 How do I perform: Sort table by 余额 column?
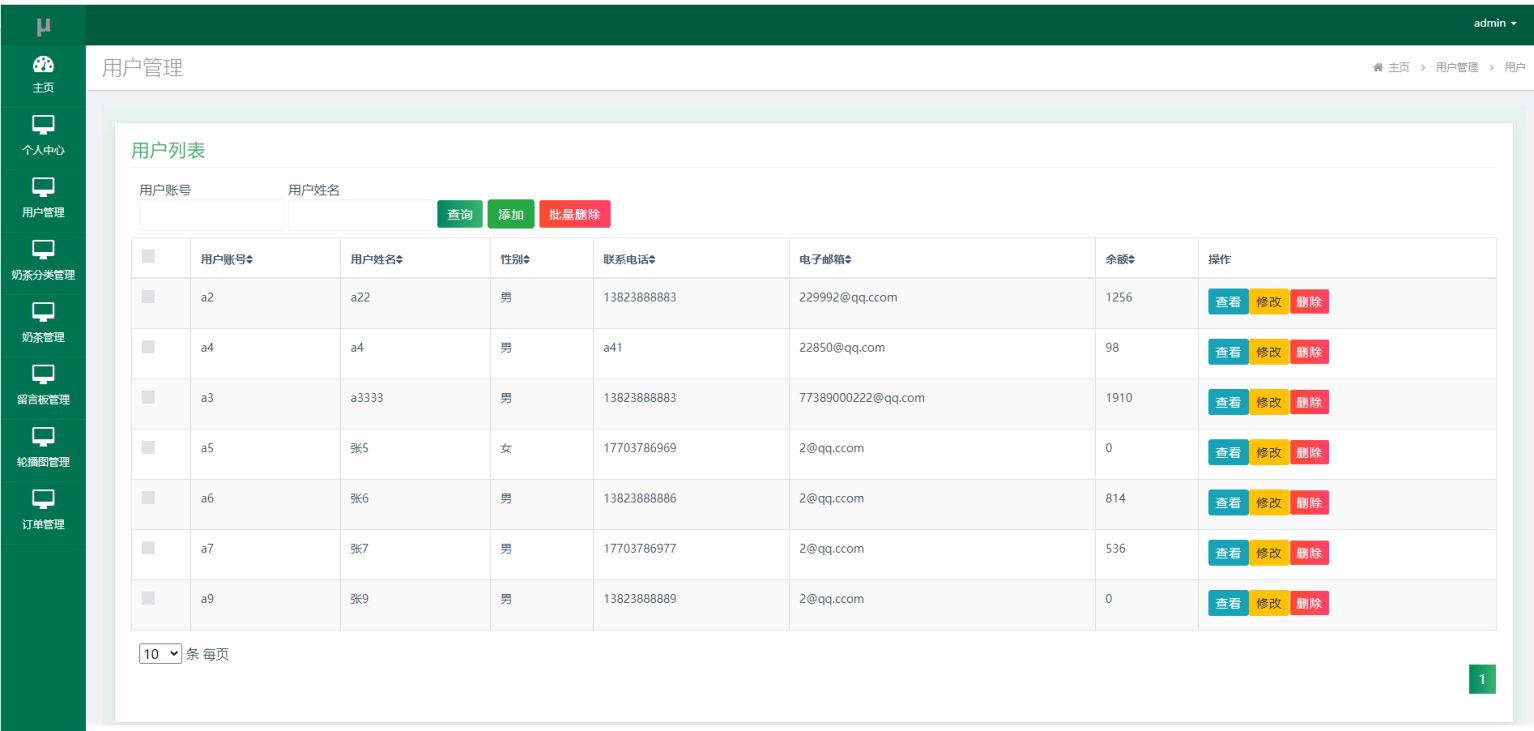(1120, 260)
